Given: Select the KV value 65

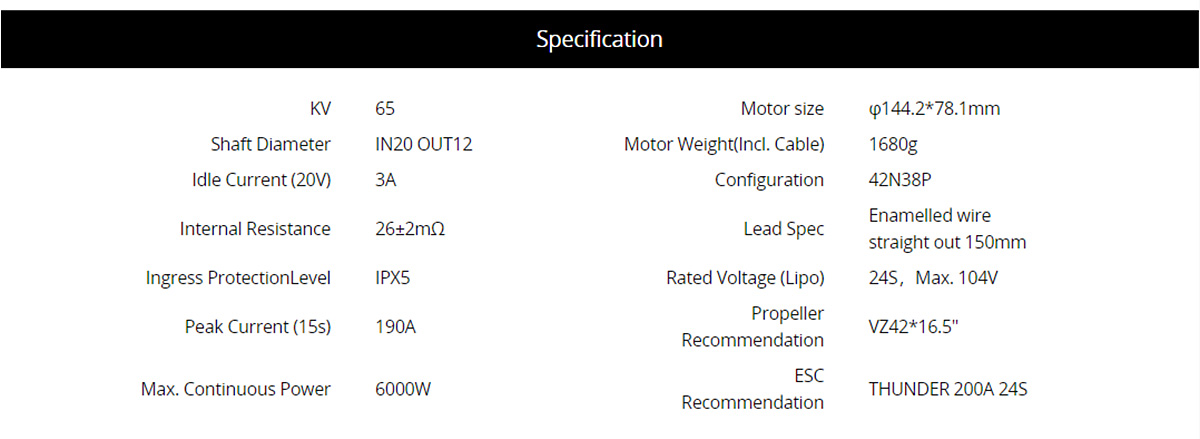Looking at the screenshot, I should pos(385,109).
